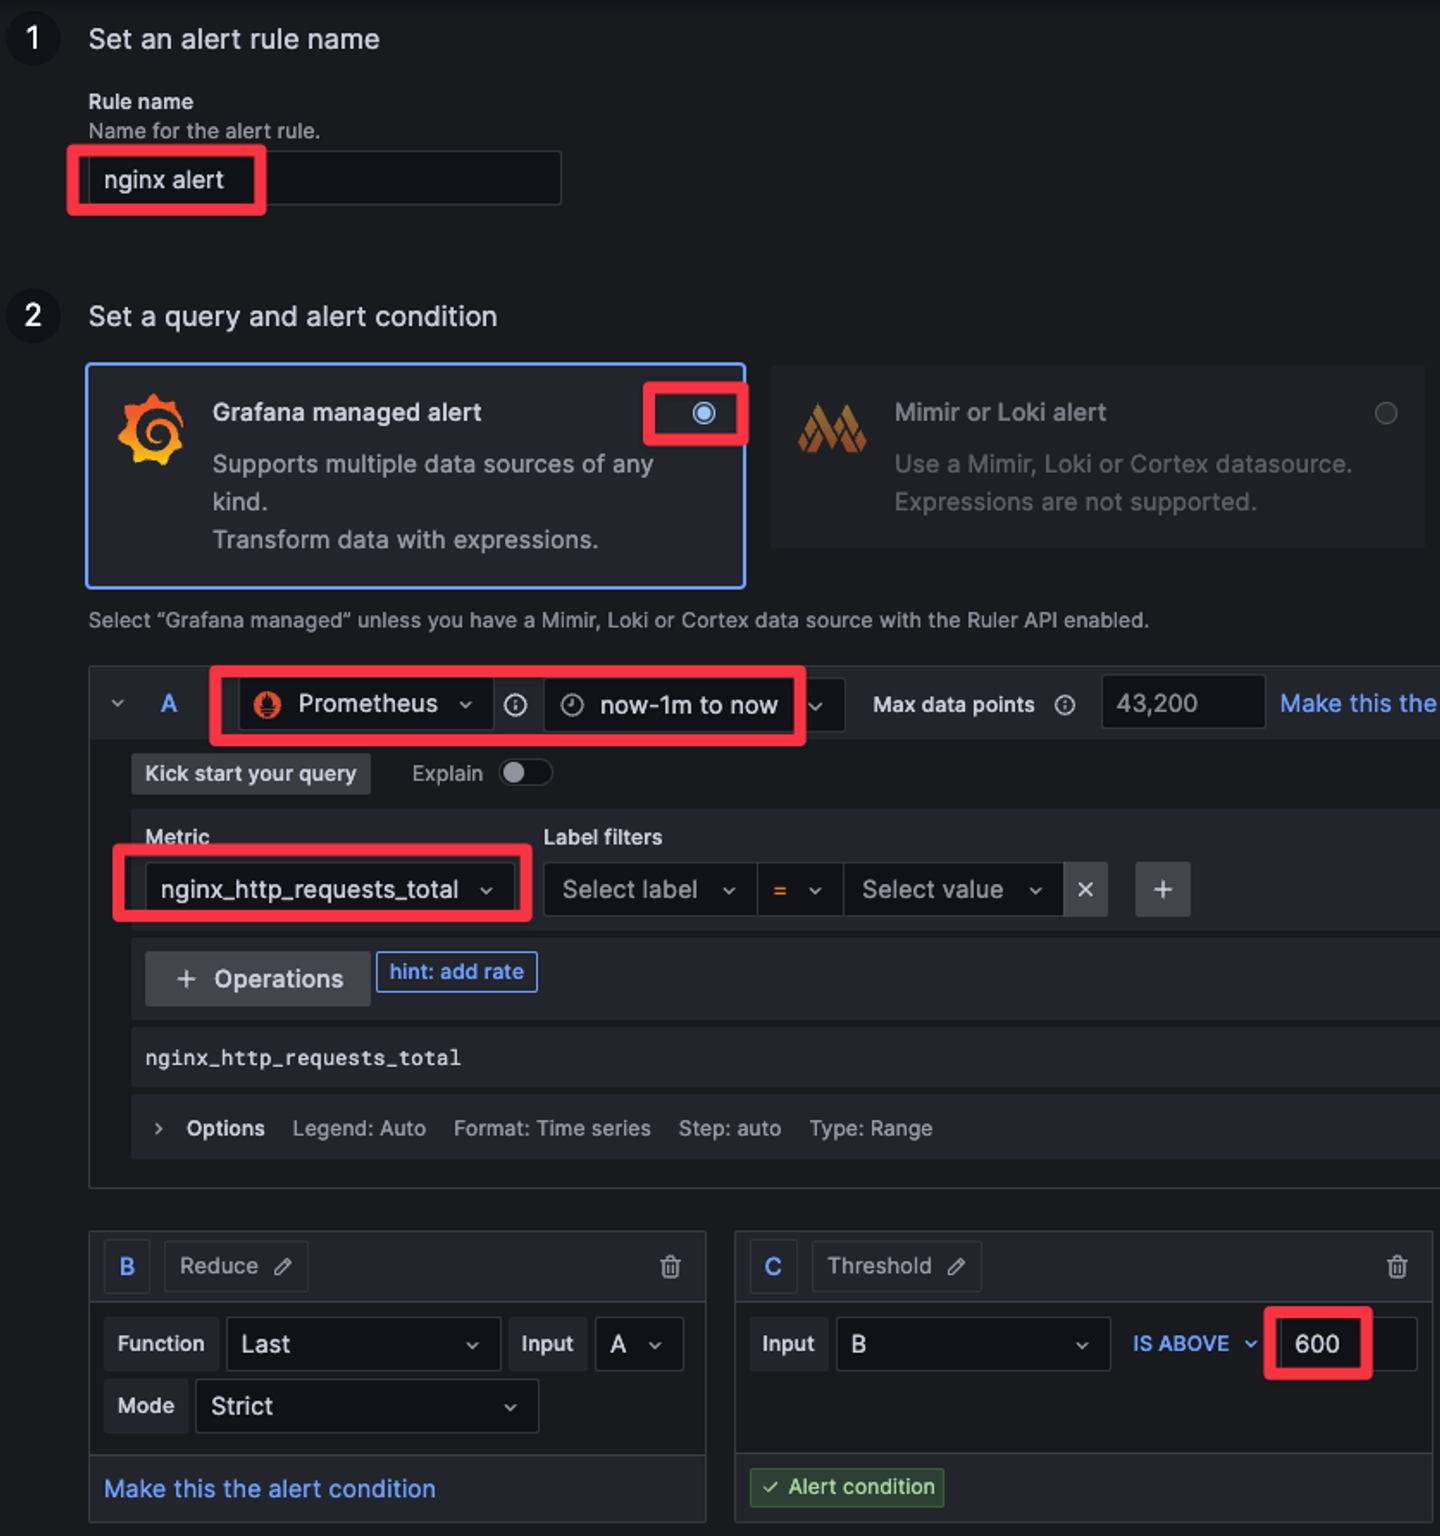Delete expression B with trash icon

(670, 1267)
